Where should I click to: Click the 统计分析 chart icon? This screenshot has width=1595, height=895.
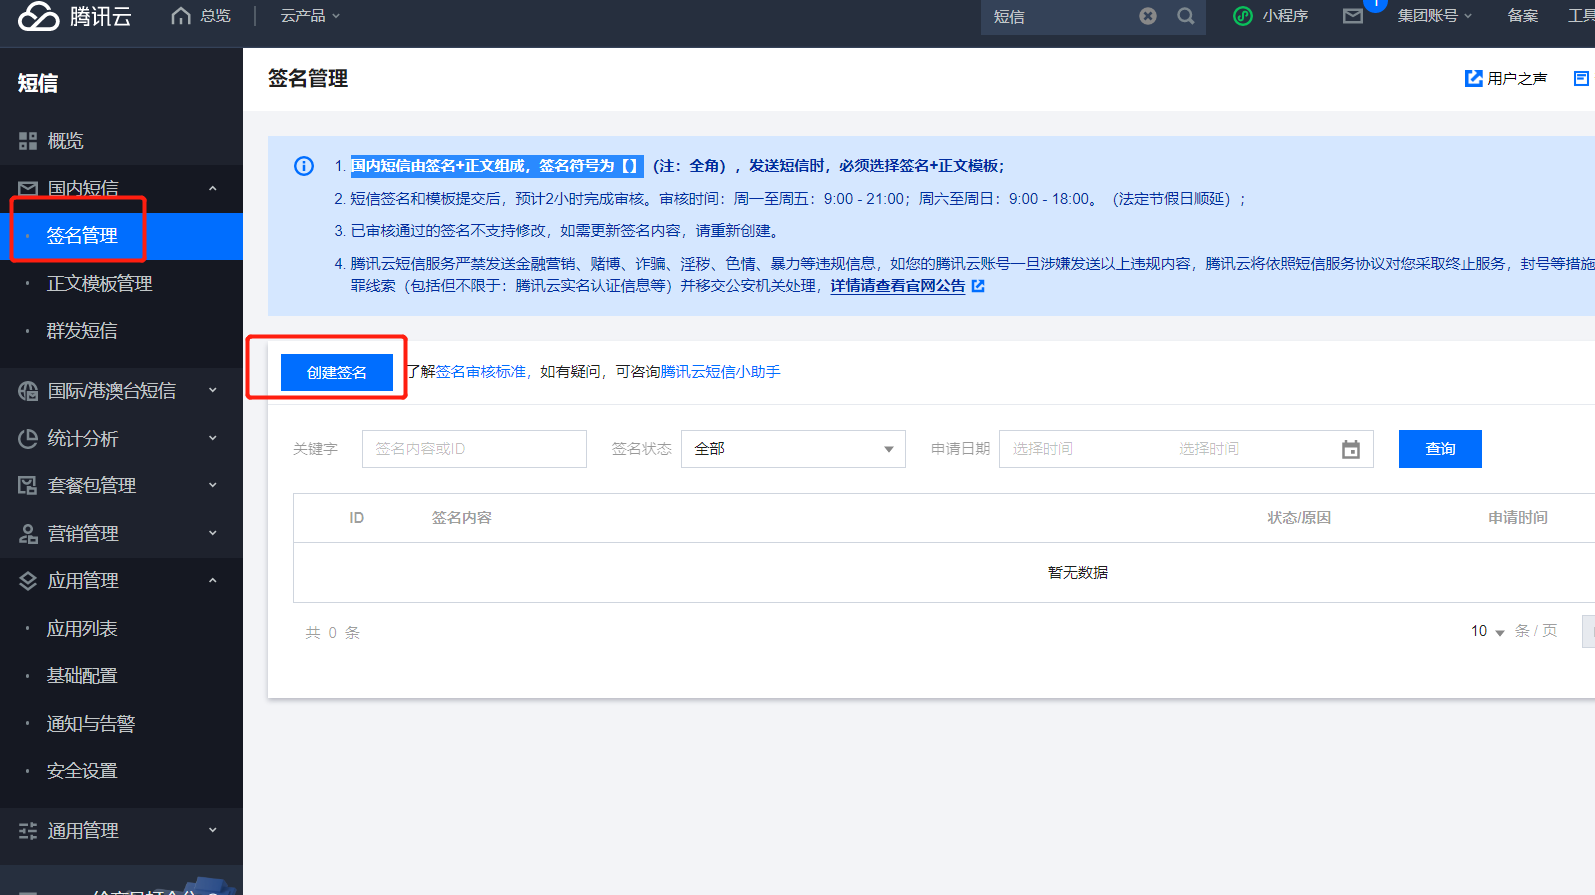click(28, 438)
